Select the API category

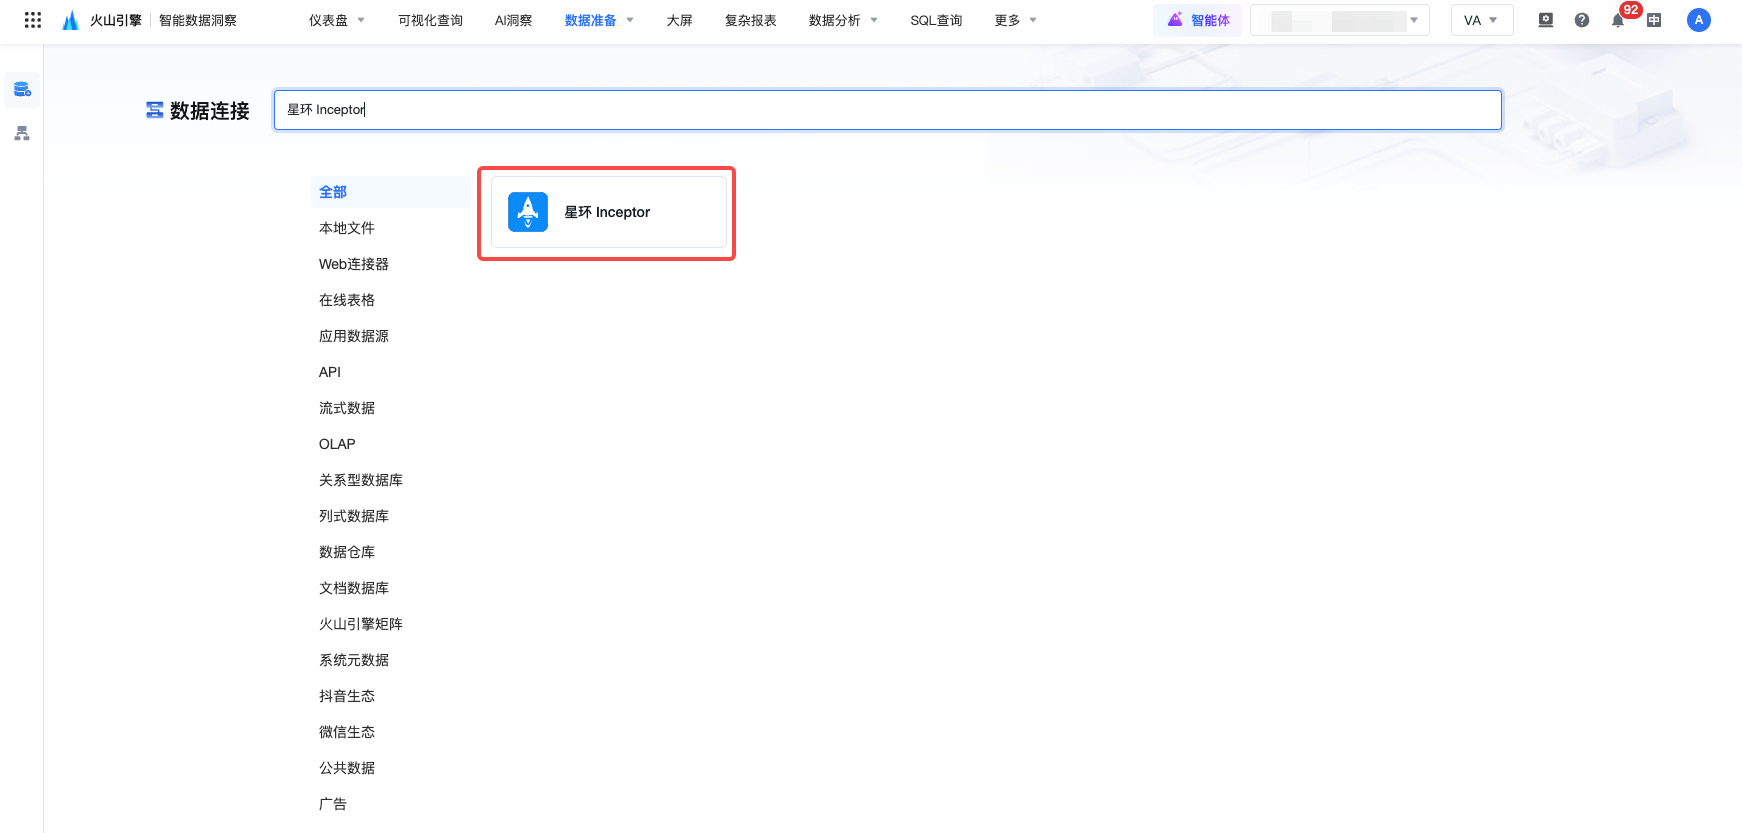(330, 372)
